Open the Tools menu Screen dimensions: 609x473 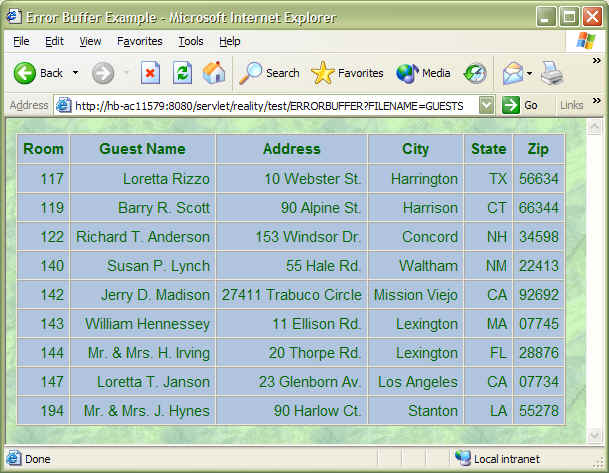click(190, 41)
